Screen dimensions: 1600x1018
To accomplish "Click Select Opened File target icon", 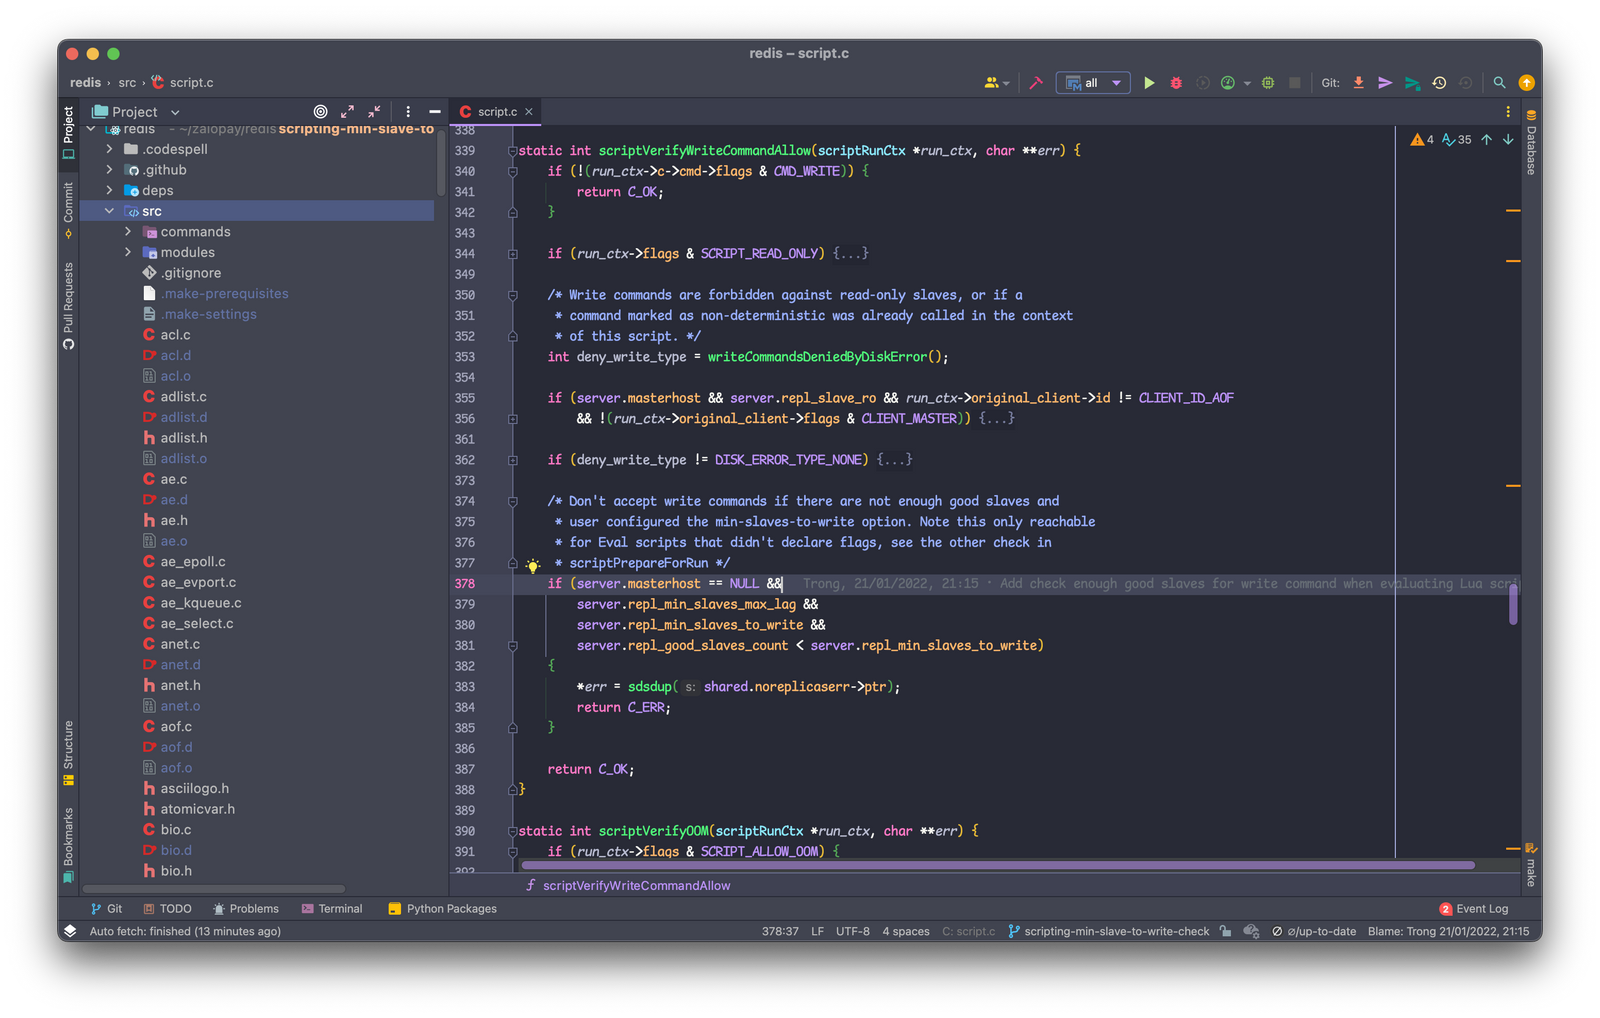I will [320, 112].
